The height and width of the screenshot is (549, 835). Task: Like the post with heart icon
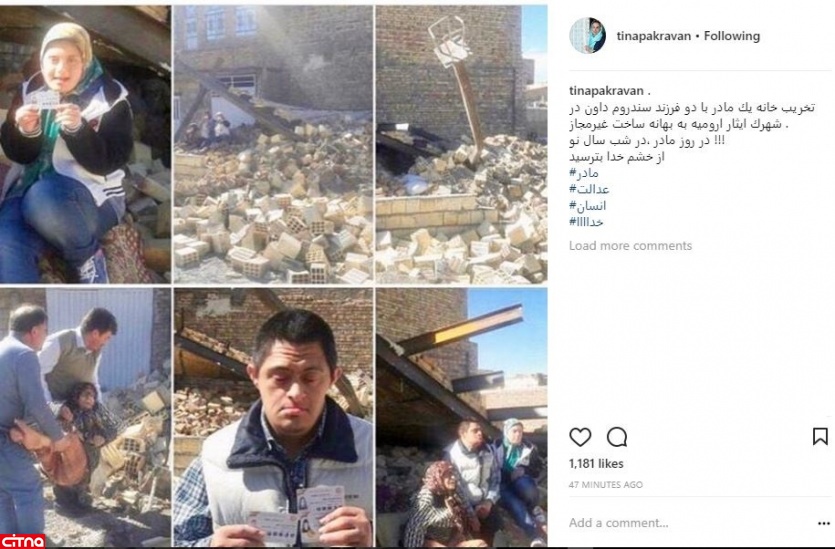pos(580,437)
